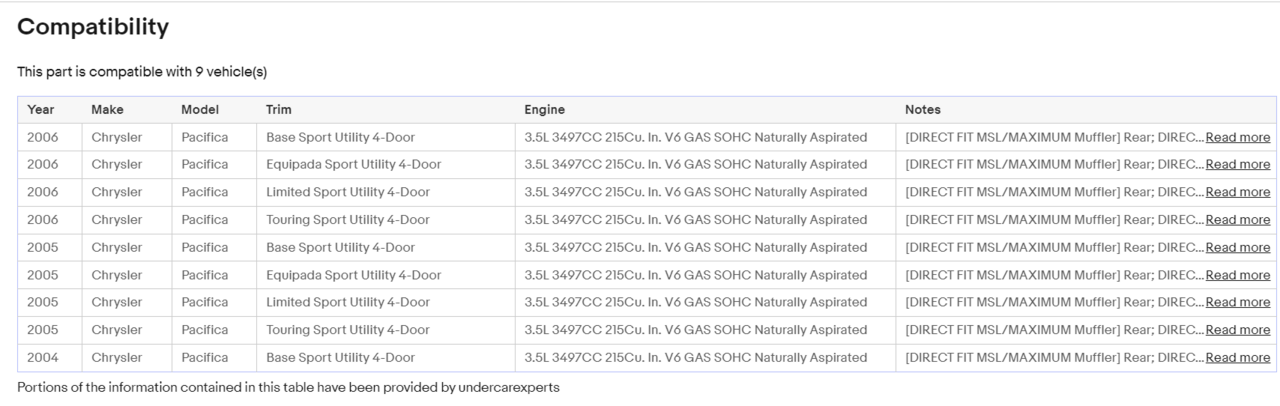Expand notes for 2006 Touring Sport Utility row

click(x=1237, y=220)
